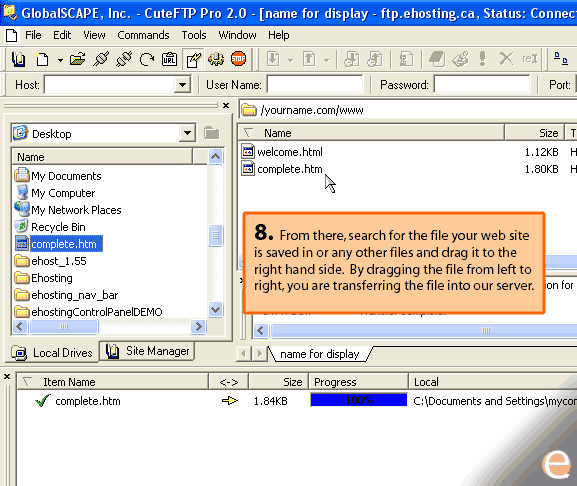Sort remote list by Name column
577x486 pixels.
tap(371, 133)
